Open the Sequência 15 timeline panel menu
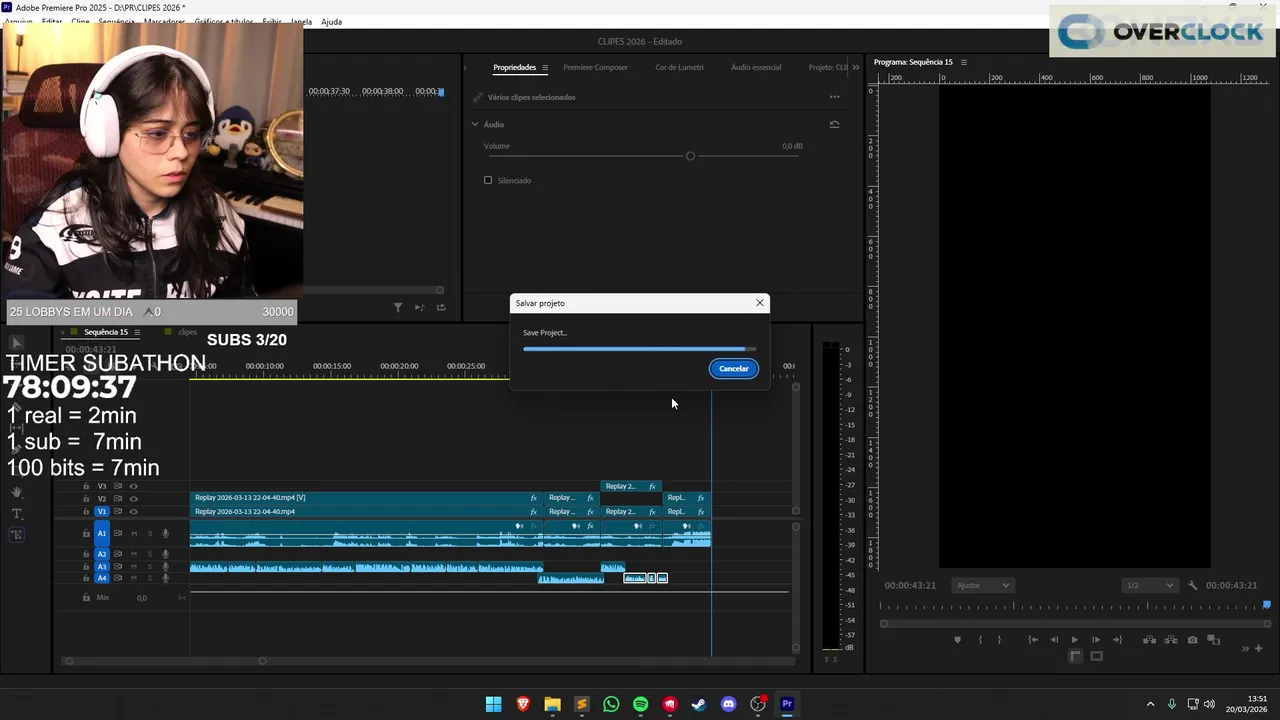This screenshot has width=1280, height=720. 137,332
